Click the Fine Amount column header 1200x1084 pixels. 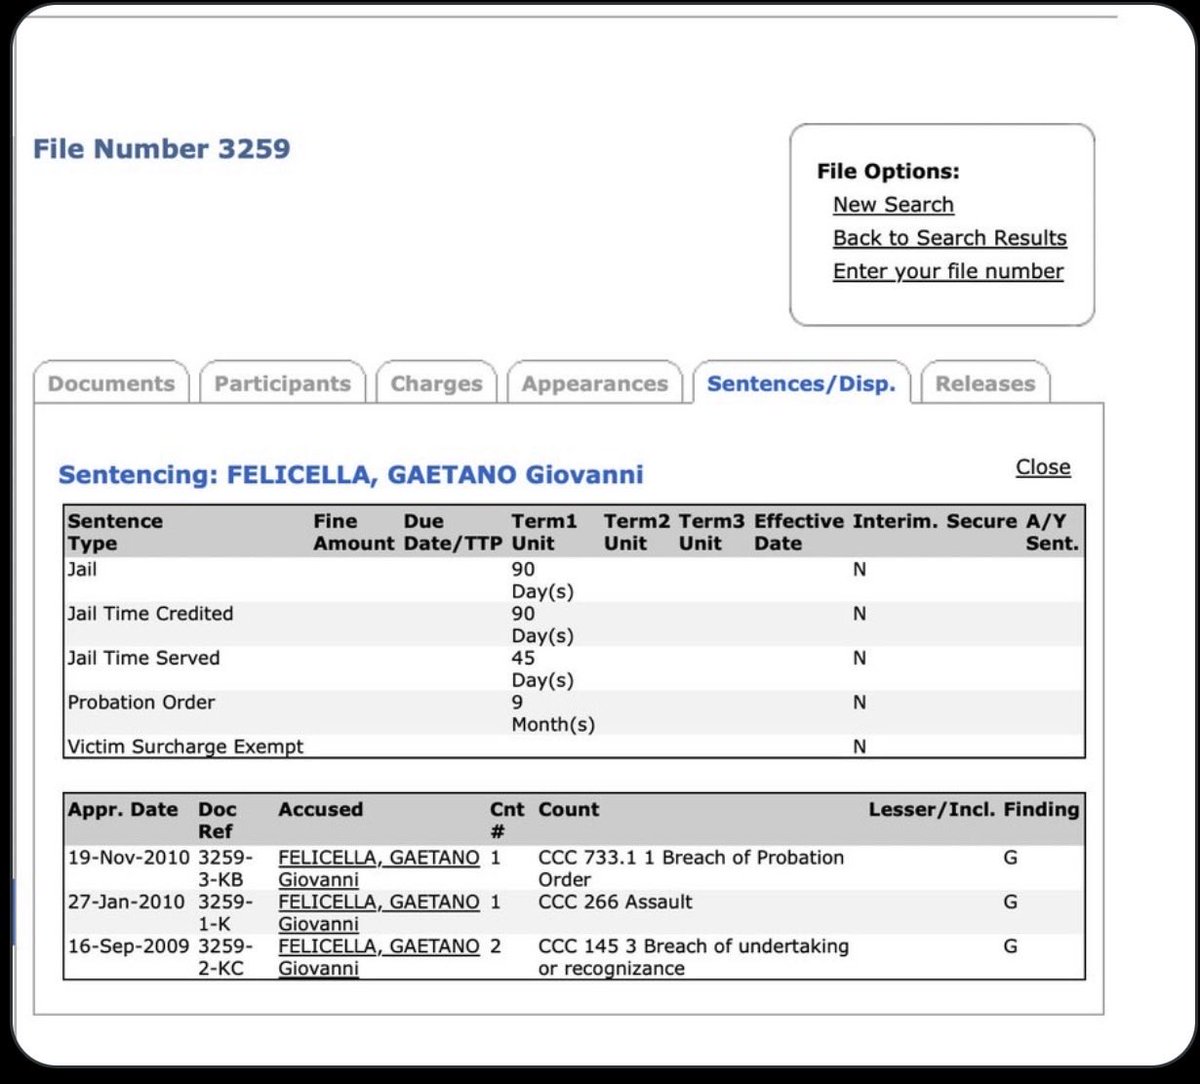tap(354, 532)
